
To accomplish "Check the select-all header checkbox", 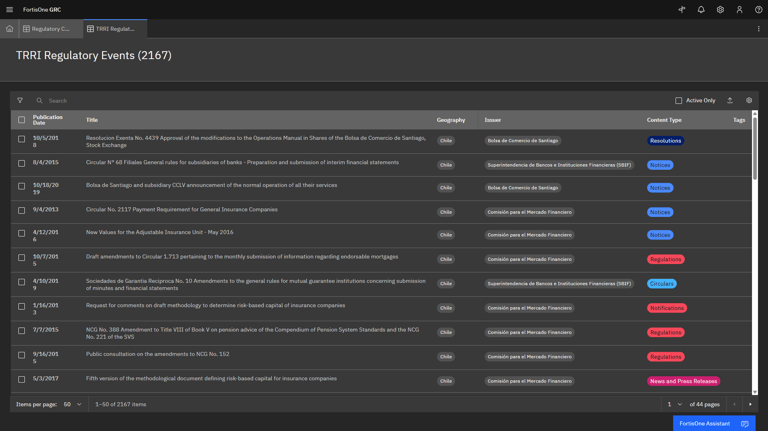I will pyautogui.click(x=22, y=120).
